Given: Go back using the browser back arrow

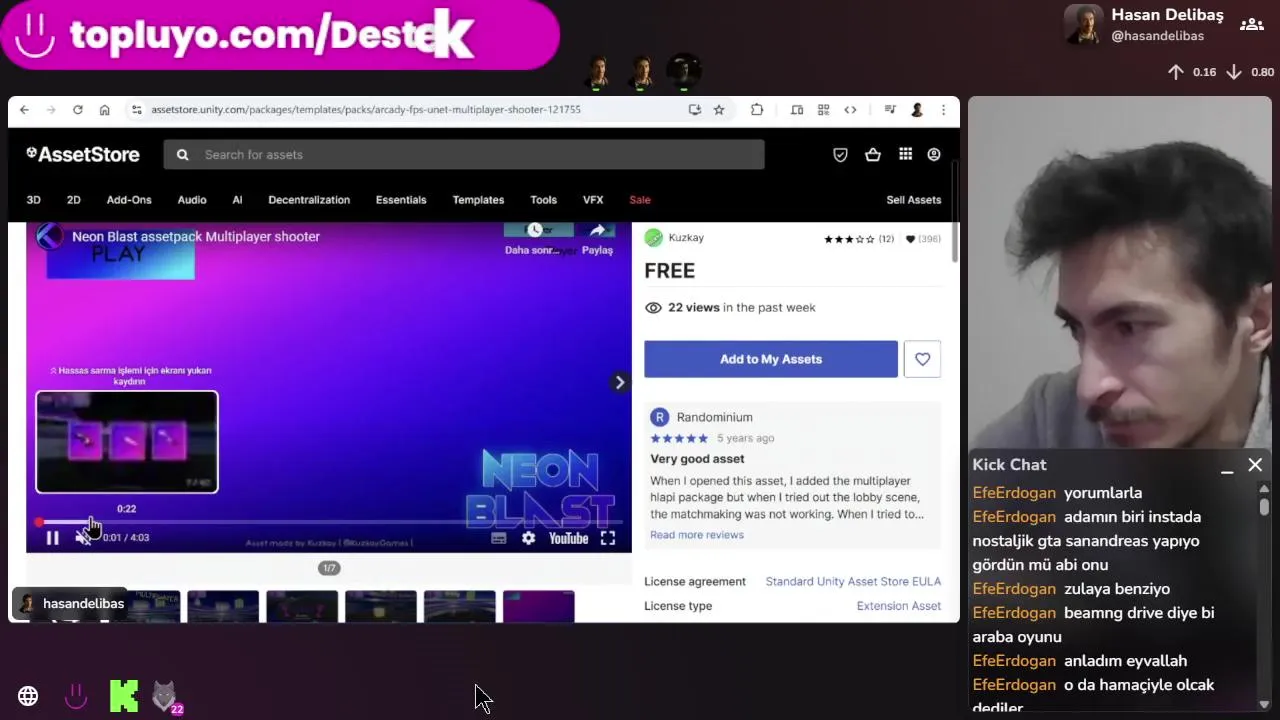Looking at the screenshot, I should point(24,110).
